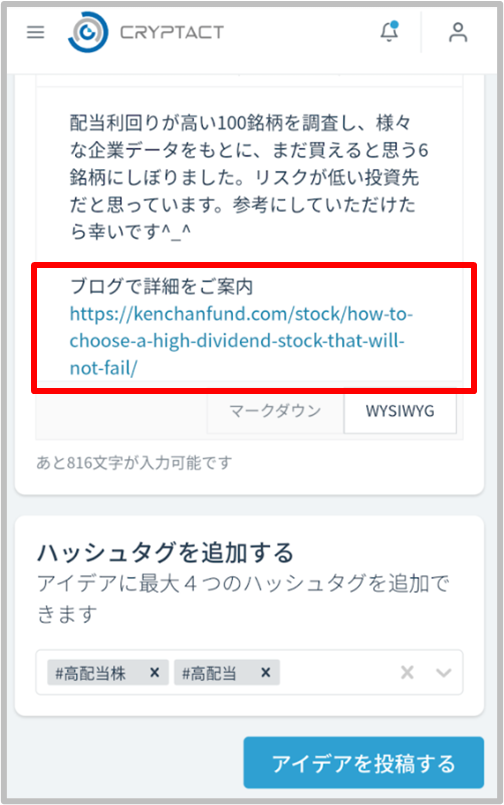Switch editor to マークダウン mode
This screenshot has width=504, height=805.
point(275,411)
